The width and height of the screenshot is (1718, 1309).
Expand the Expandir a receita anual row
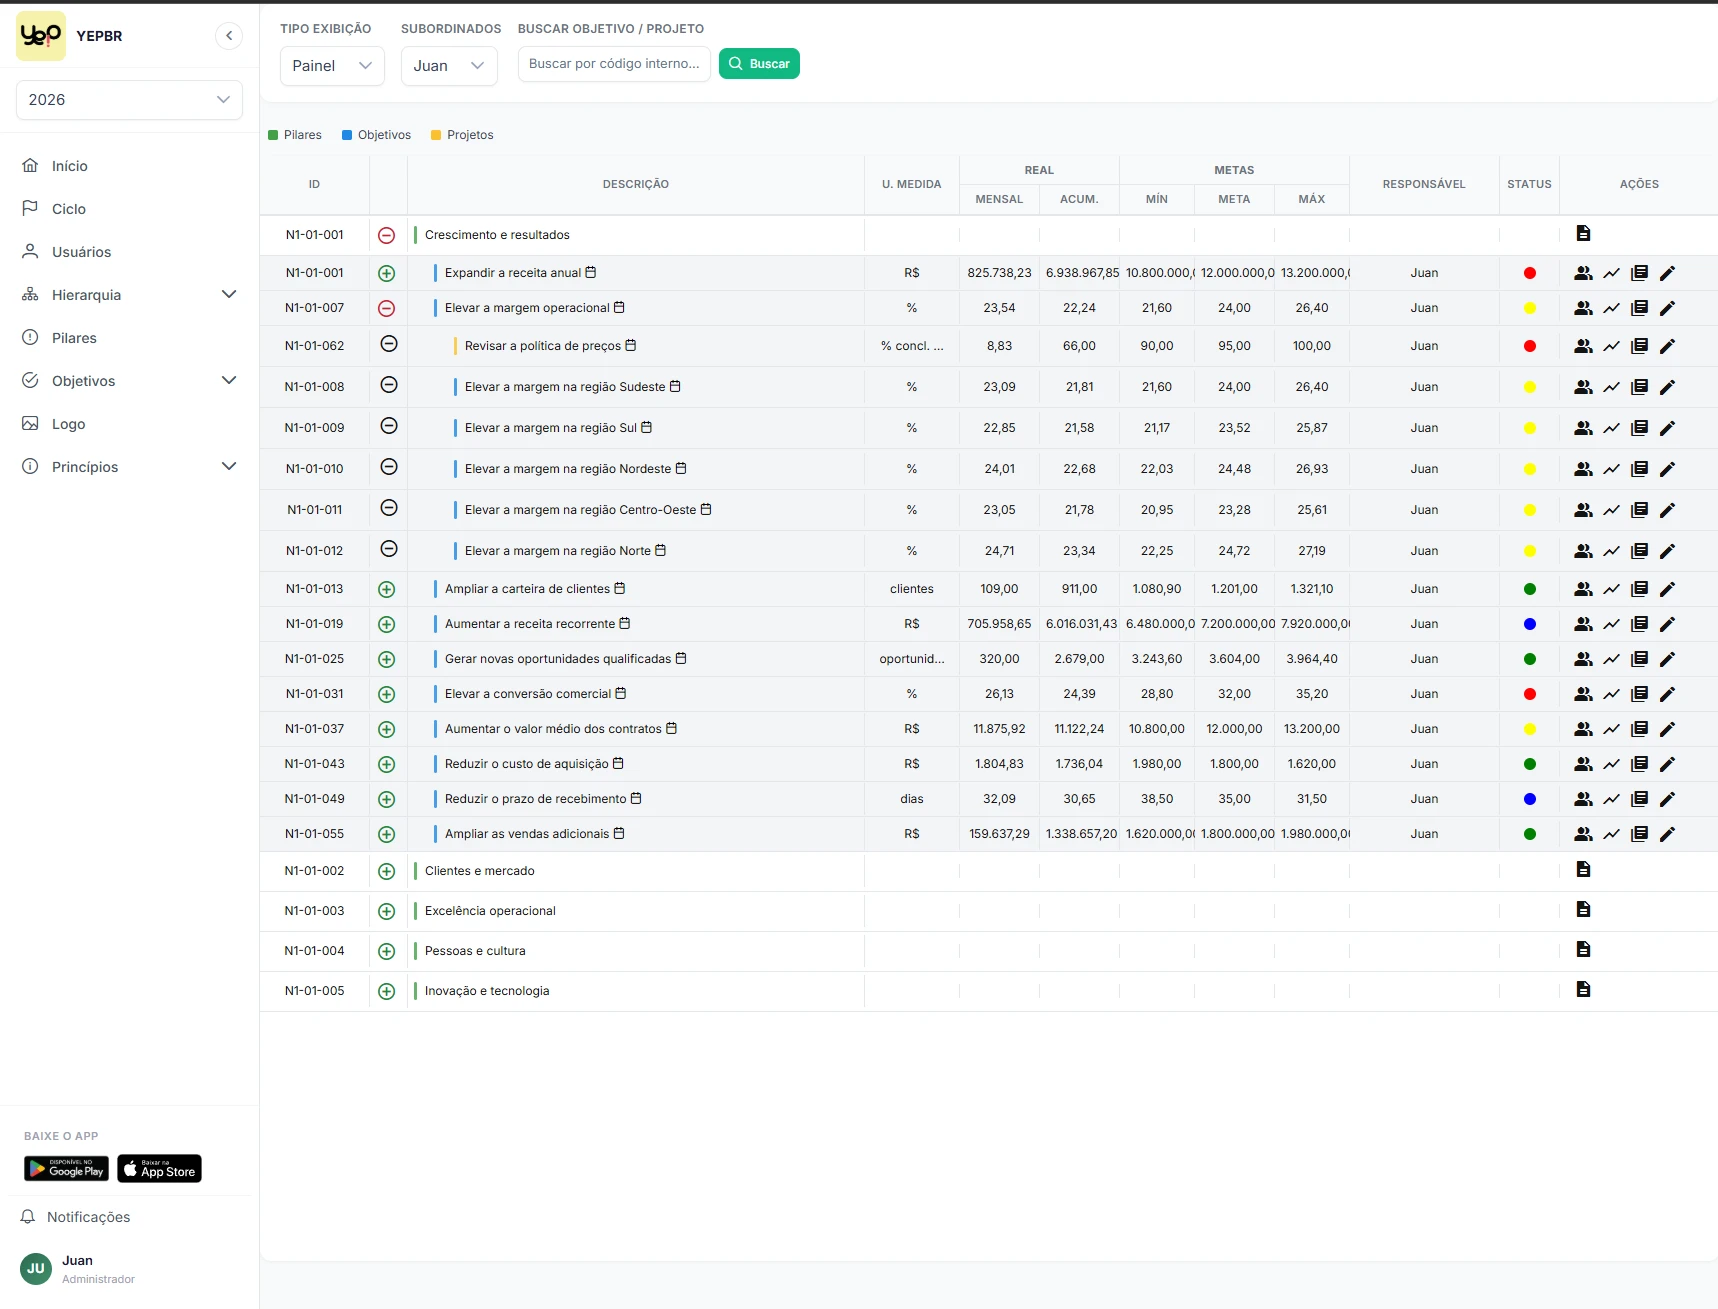pyautogui.click(x=387, y=274)
